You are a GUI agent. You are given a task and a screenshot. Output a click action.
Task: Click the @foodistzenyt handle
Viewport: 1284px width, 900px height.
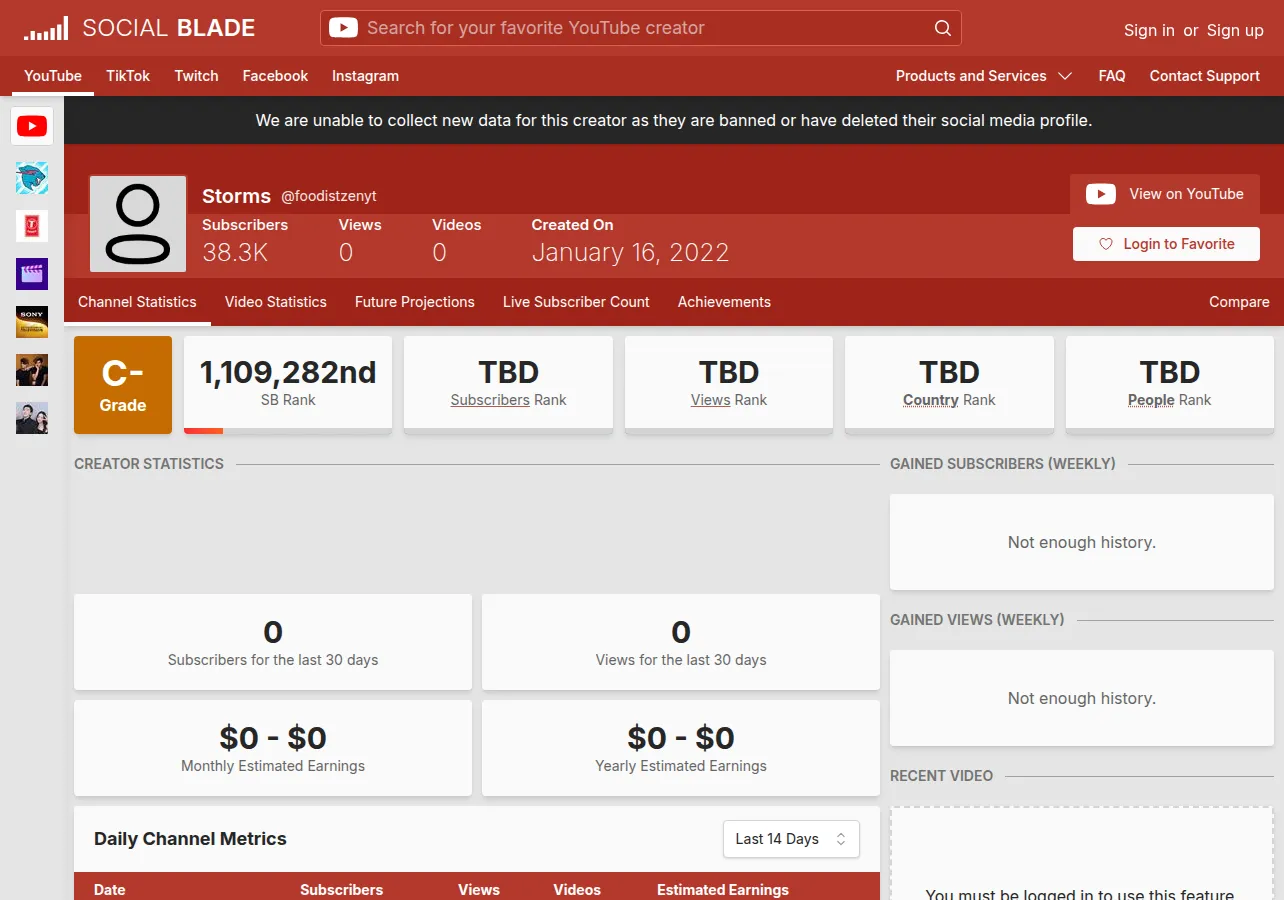pyautogui.click(x=329, y=196)
